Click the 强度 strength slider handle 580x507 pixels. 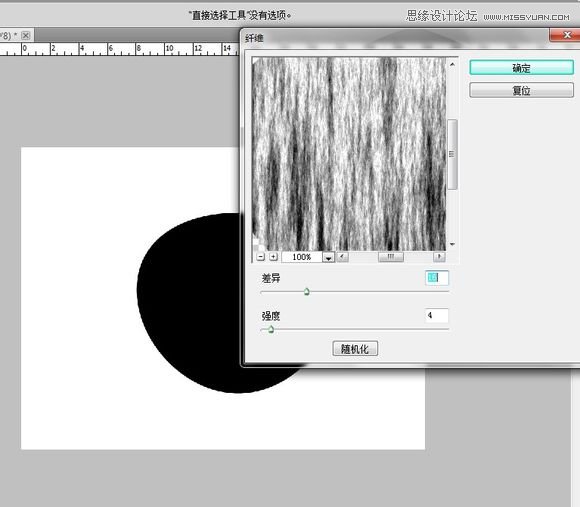(x=271, y=329)
